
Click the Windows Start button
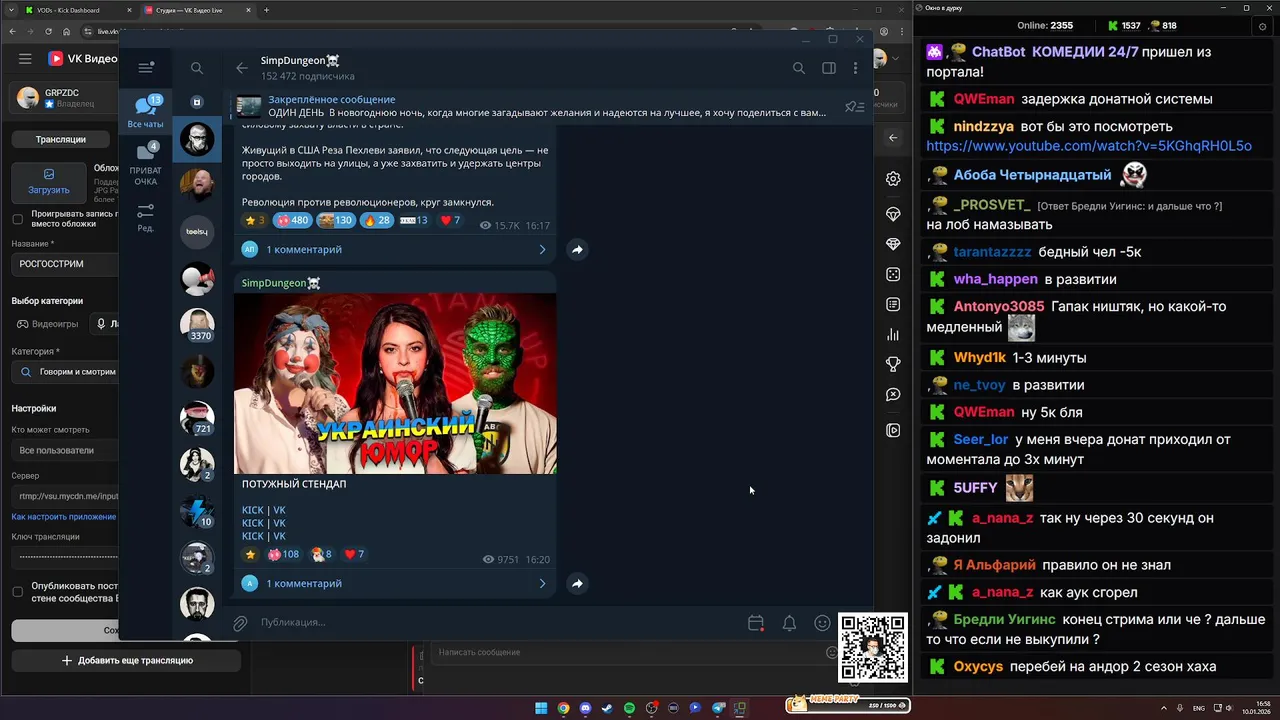tap(541, 708)
